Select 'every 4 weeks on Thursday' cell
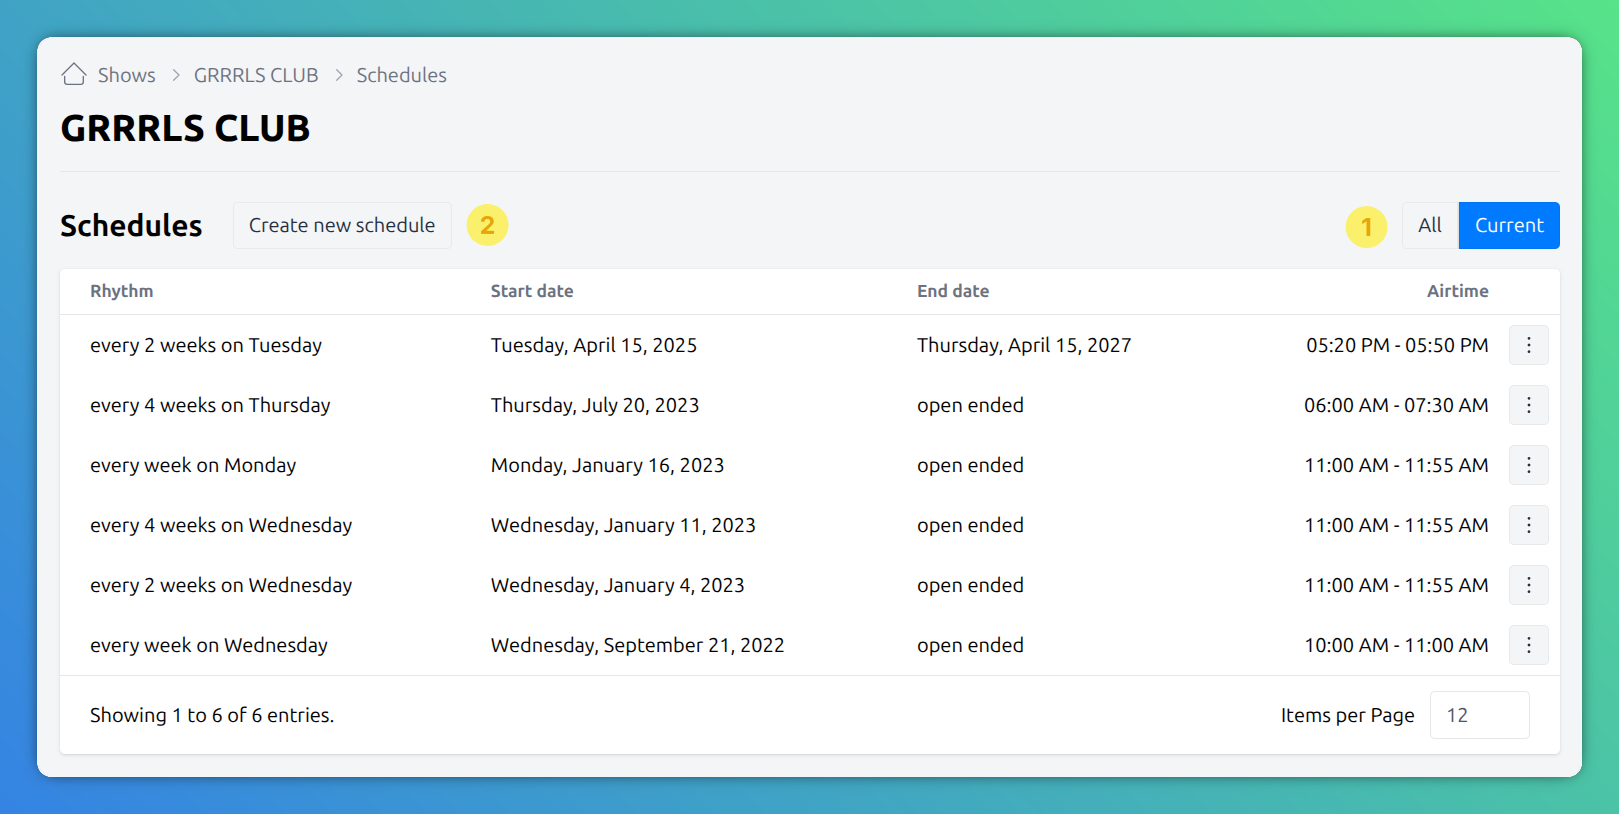 [210, 405]
